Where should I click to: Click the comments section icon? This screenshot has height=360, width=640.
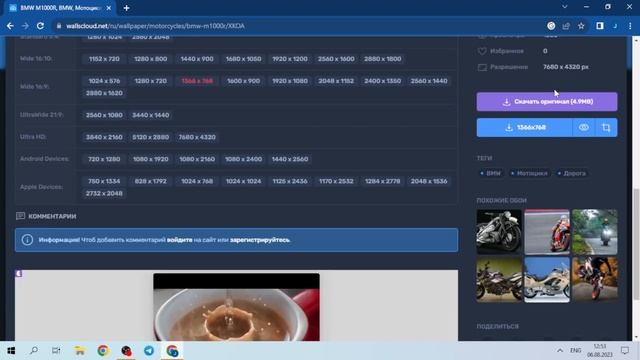pos(20,216)
